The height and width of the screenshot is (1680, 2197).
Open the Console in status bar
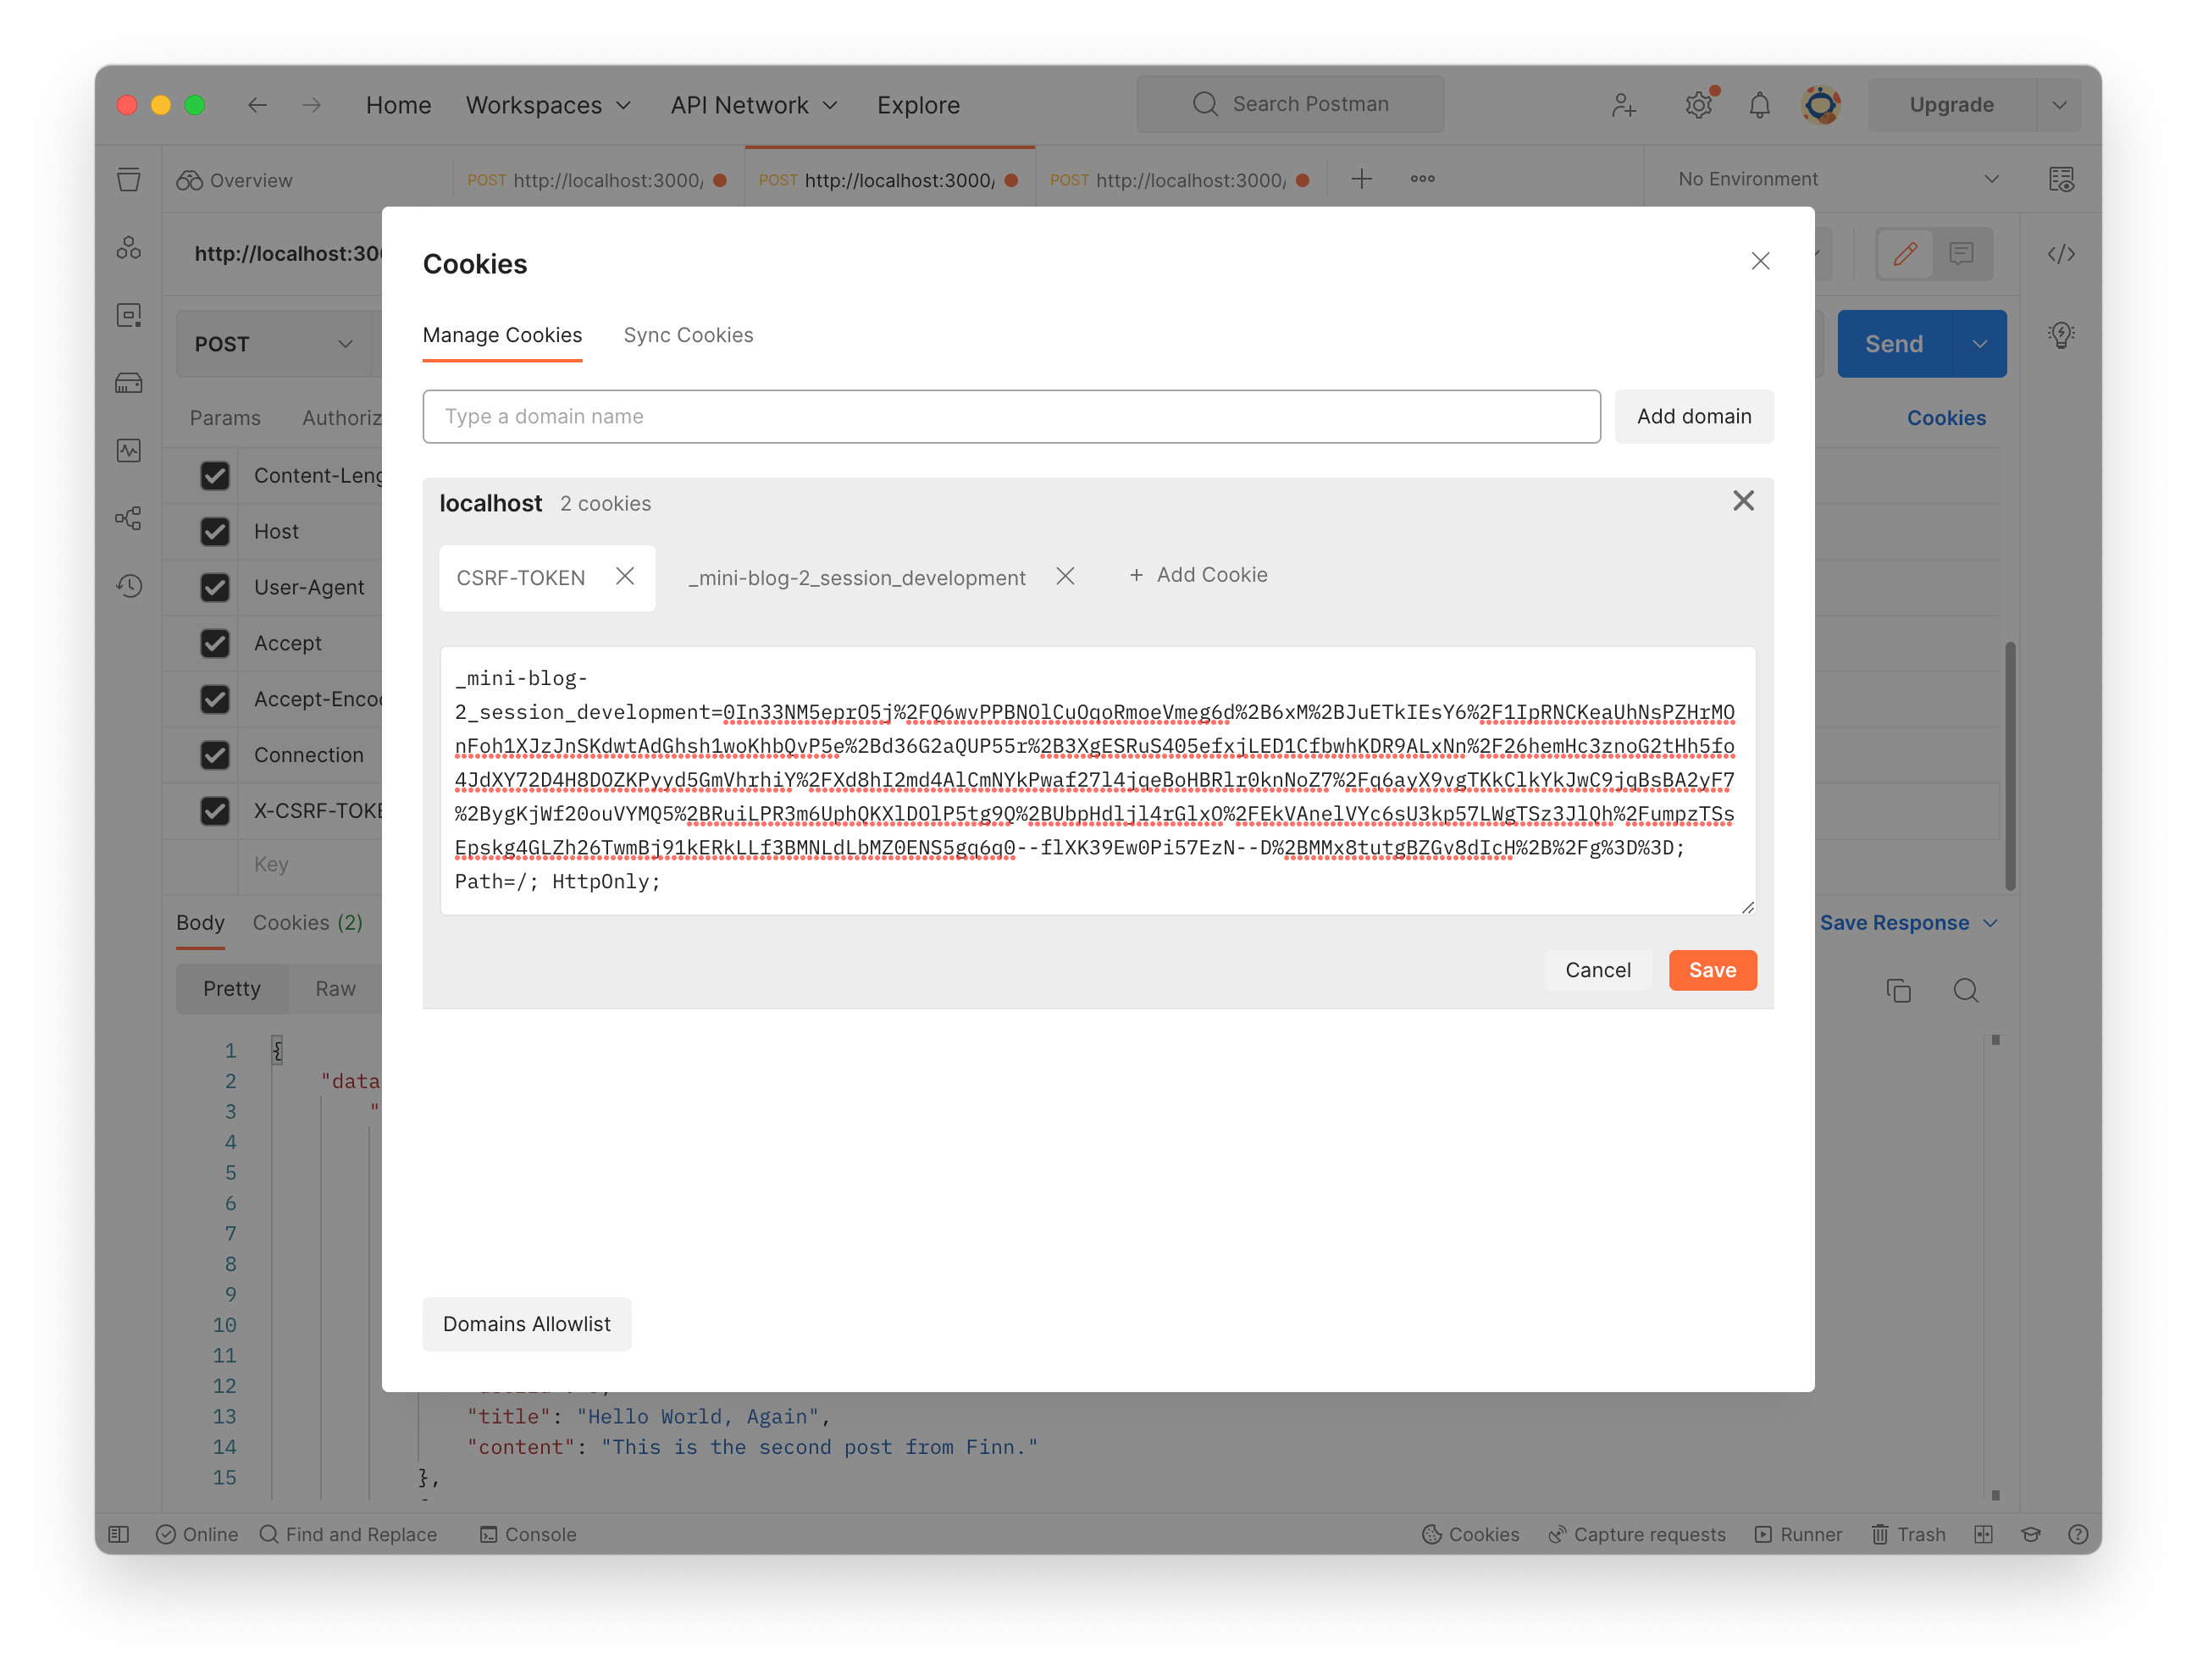528,1534
